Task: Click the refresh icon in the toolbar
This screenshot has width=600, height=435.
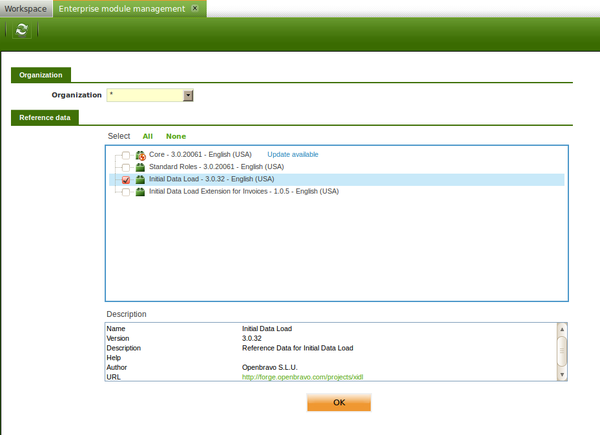Action: 22,31
